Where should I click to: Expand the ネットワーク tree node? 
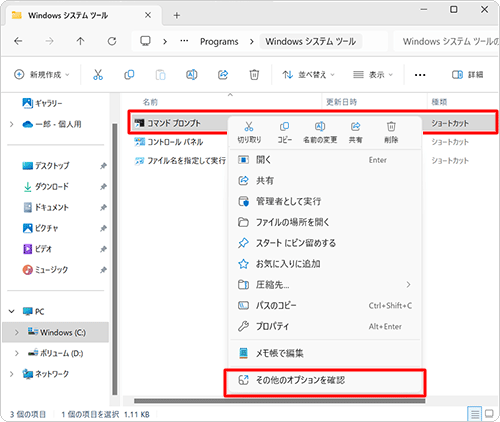pyautogui.click(x=12, y=374)
